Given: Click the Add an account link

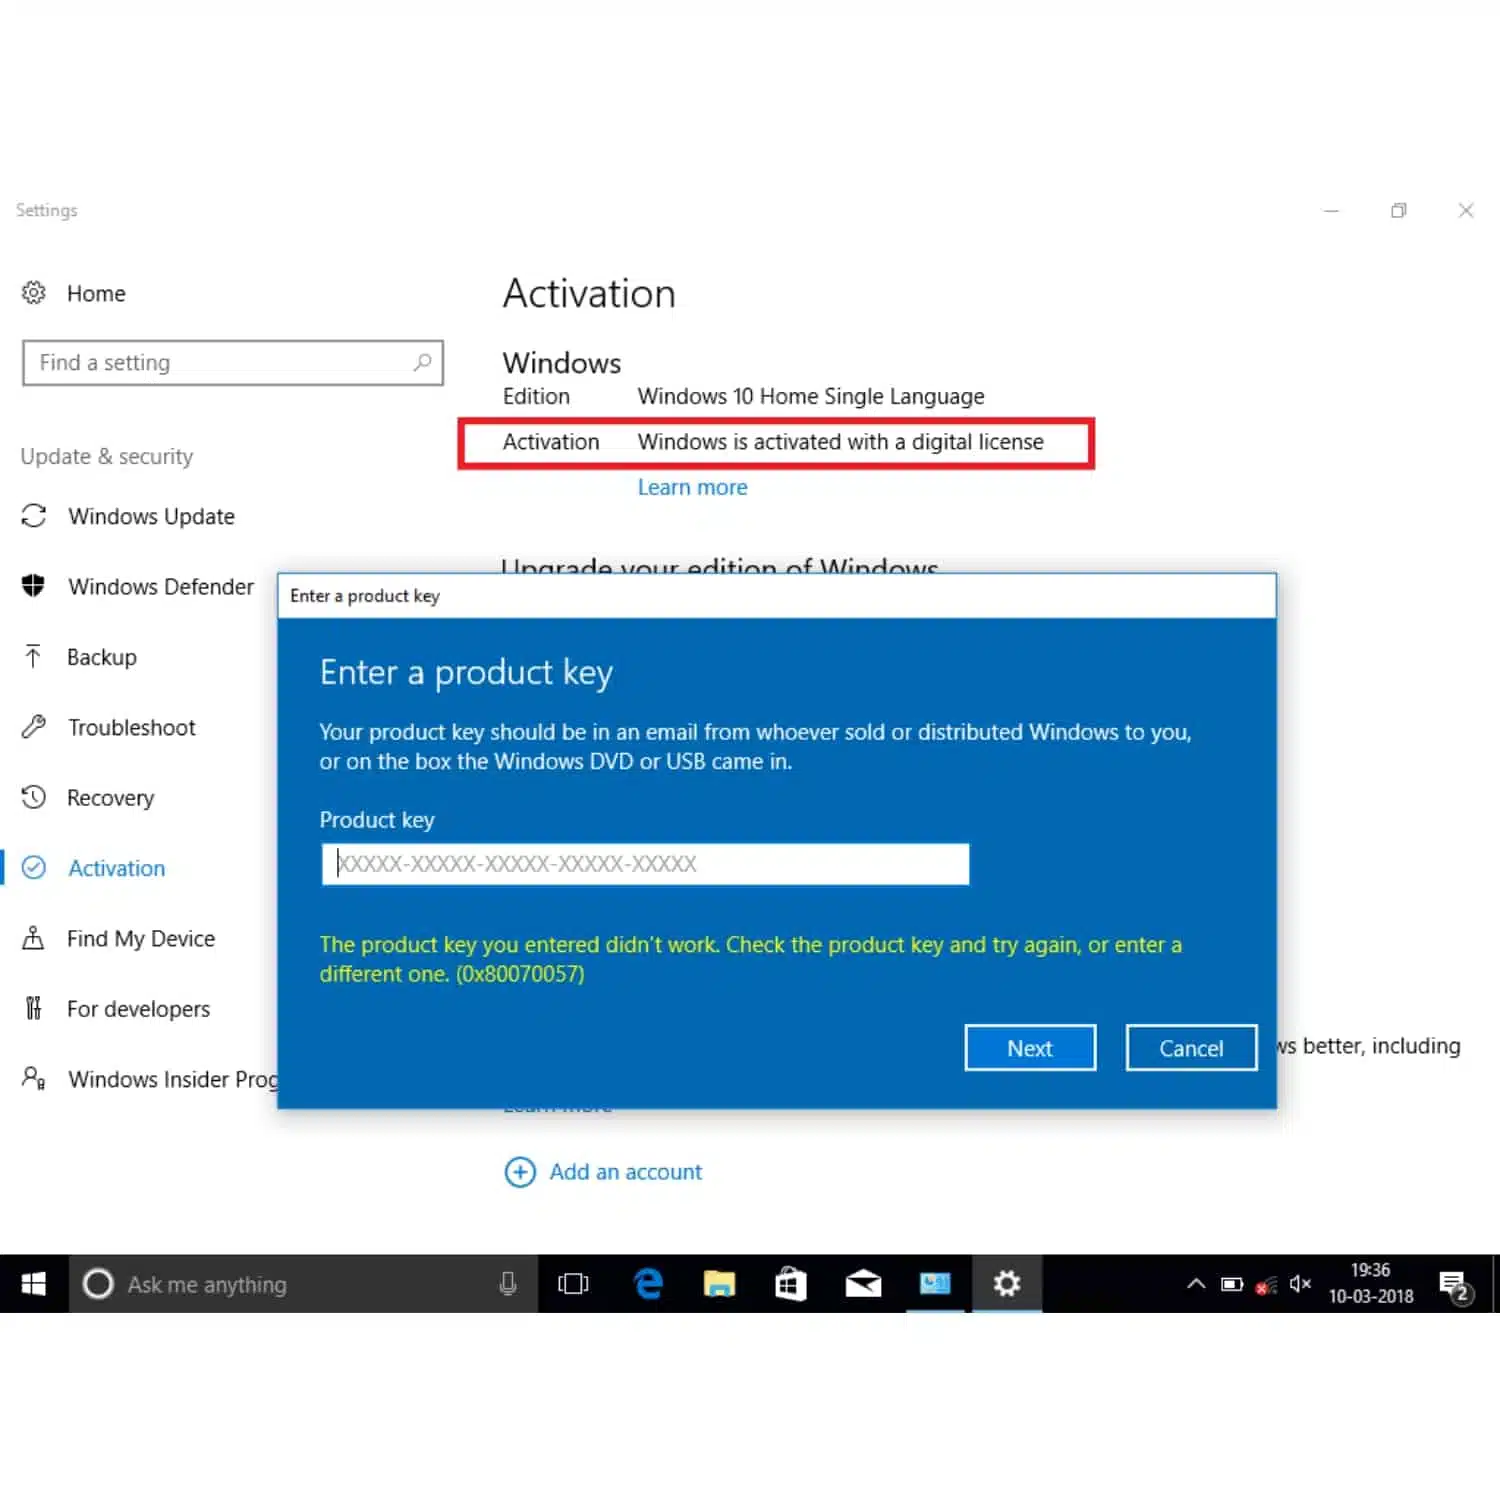Looking at the screenshot, I should tap(626, 1172).
